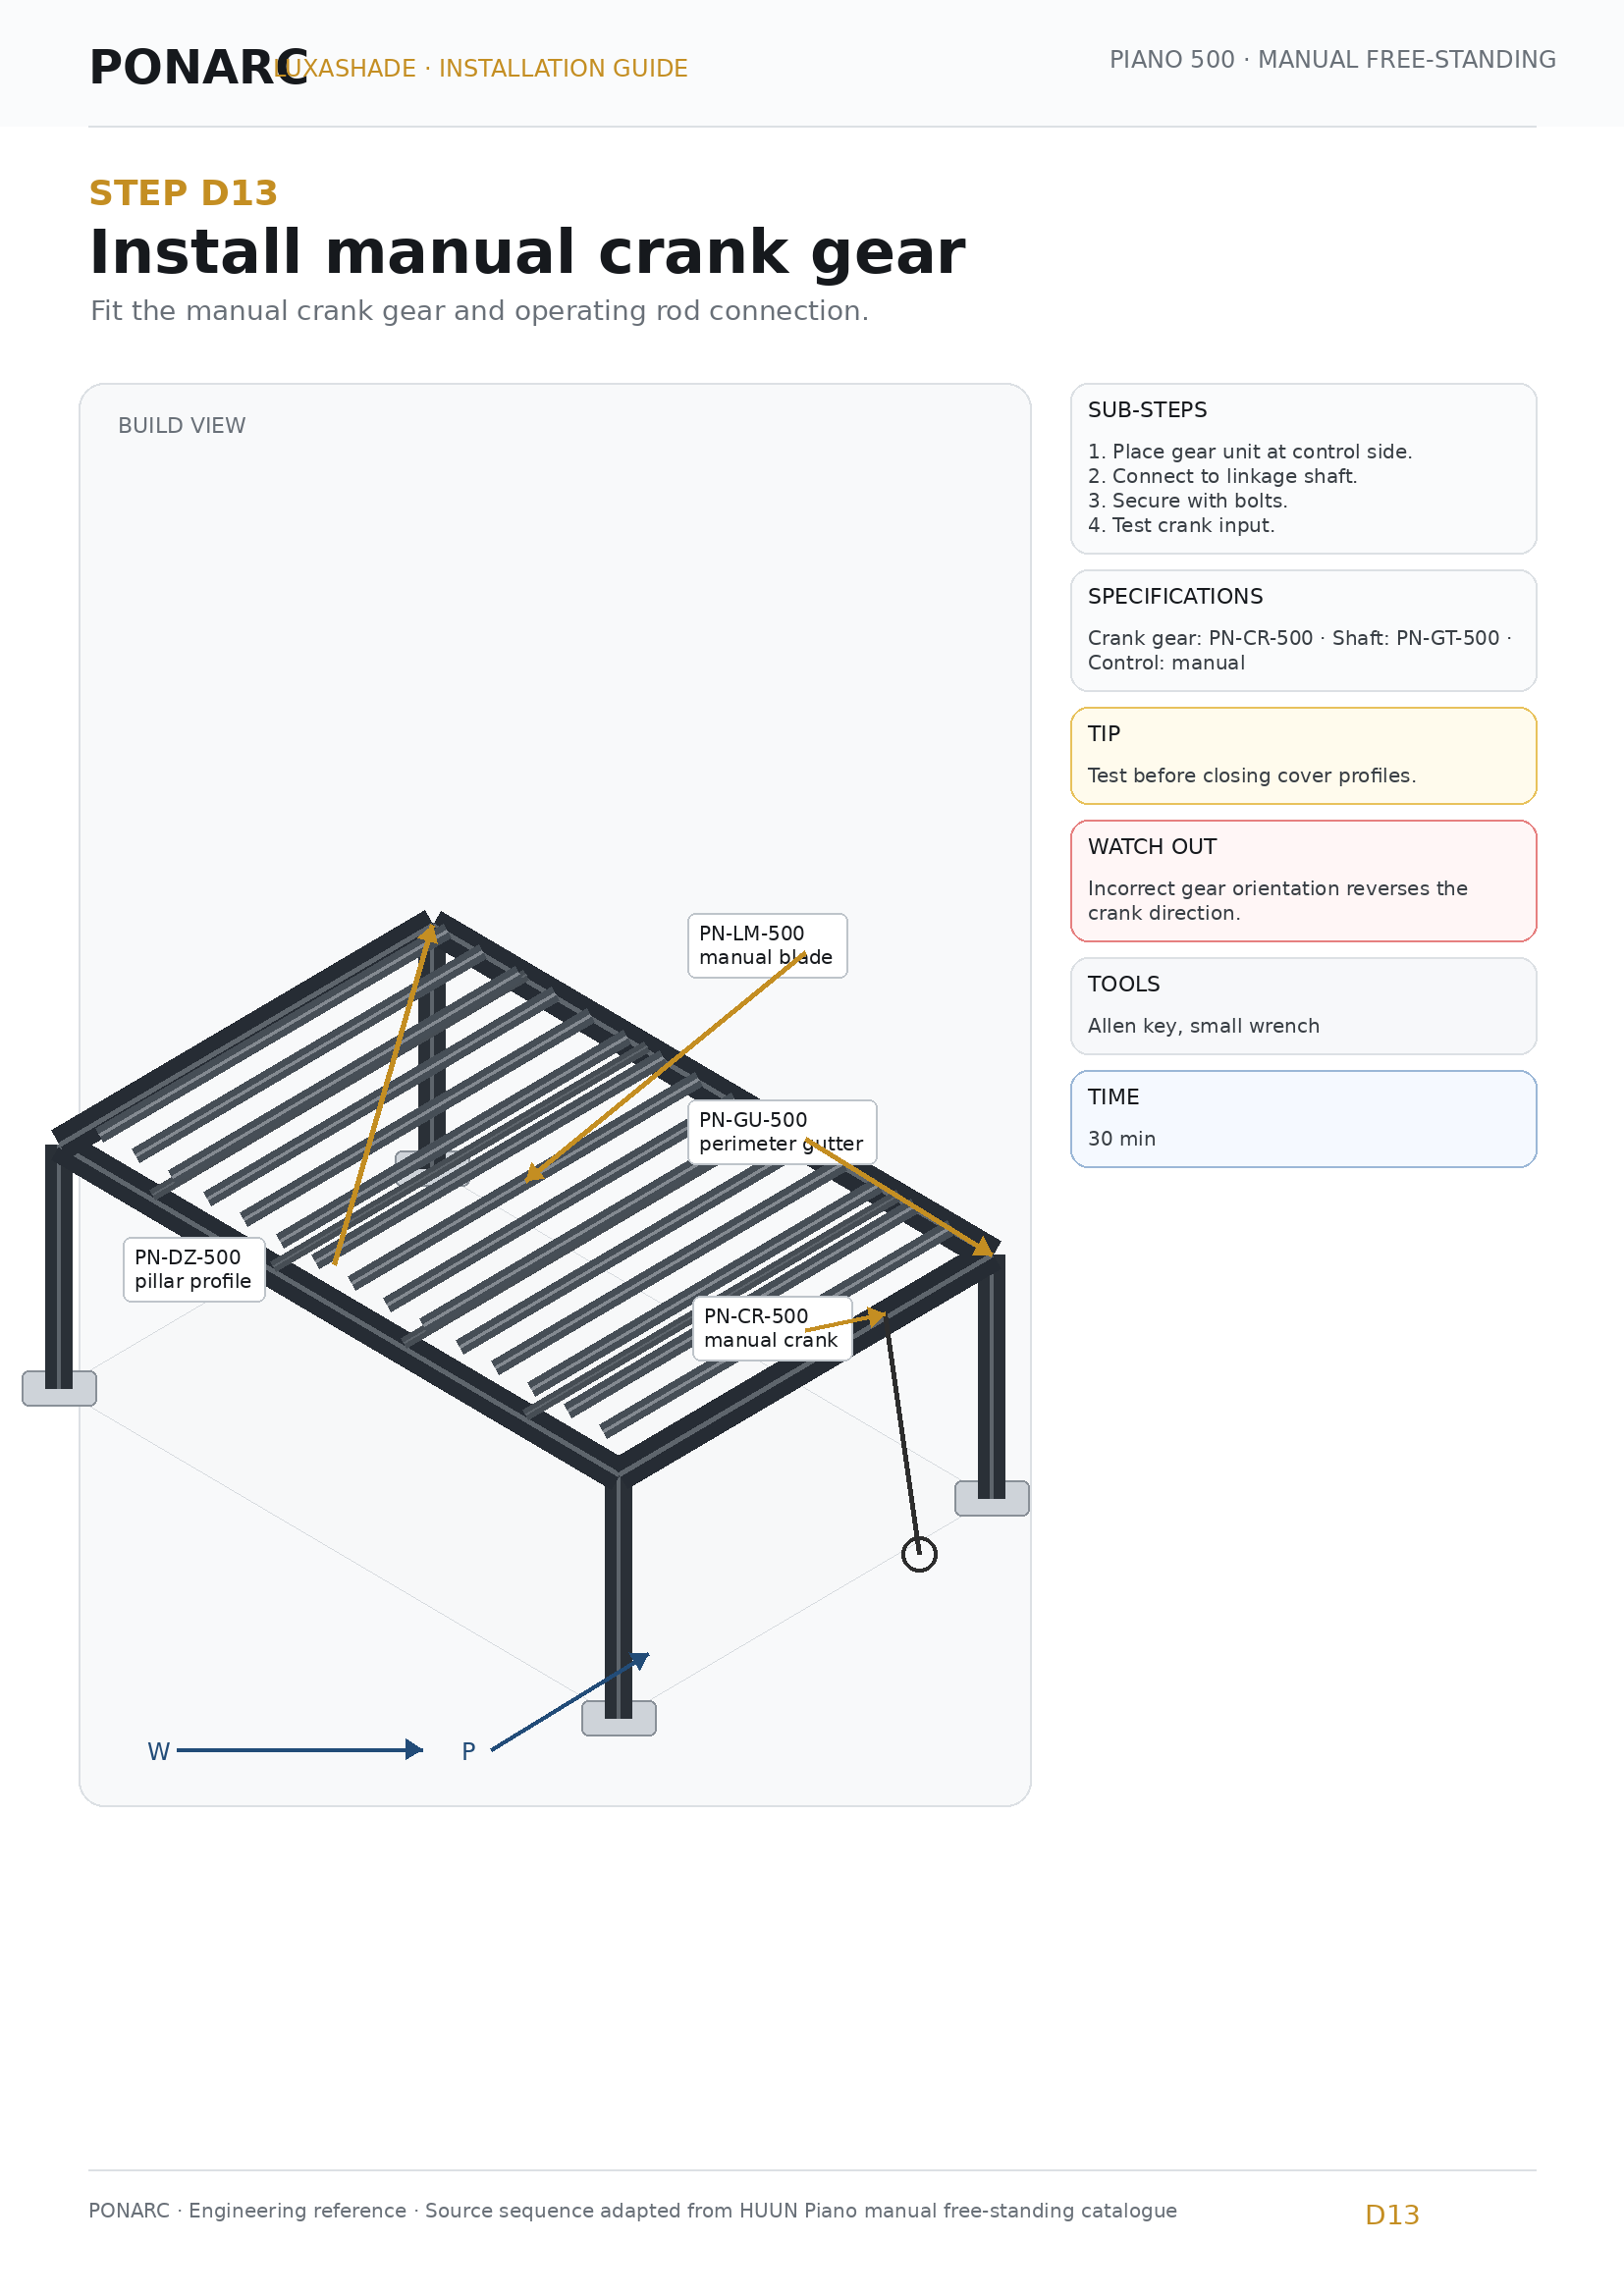Click the PN-DZ-500 pillar profile label
The width and height of the screenshot is (1624, 2296).
tap(194, 1269)
